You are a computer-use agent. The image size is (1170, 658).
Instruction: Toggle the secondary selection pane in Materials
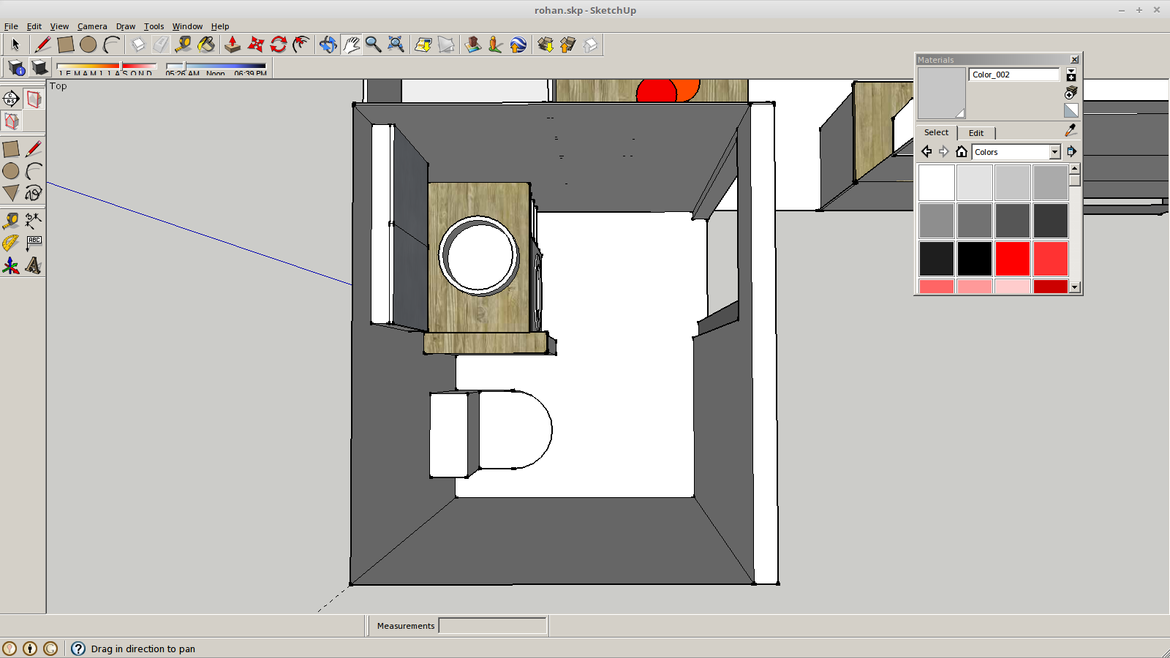tap(1071, 76)
